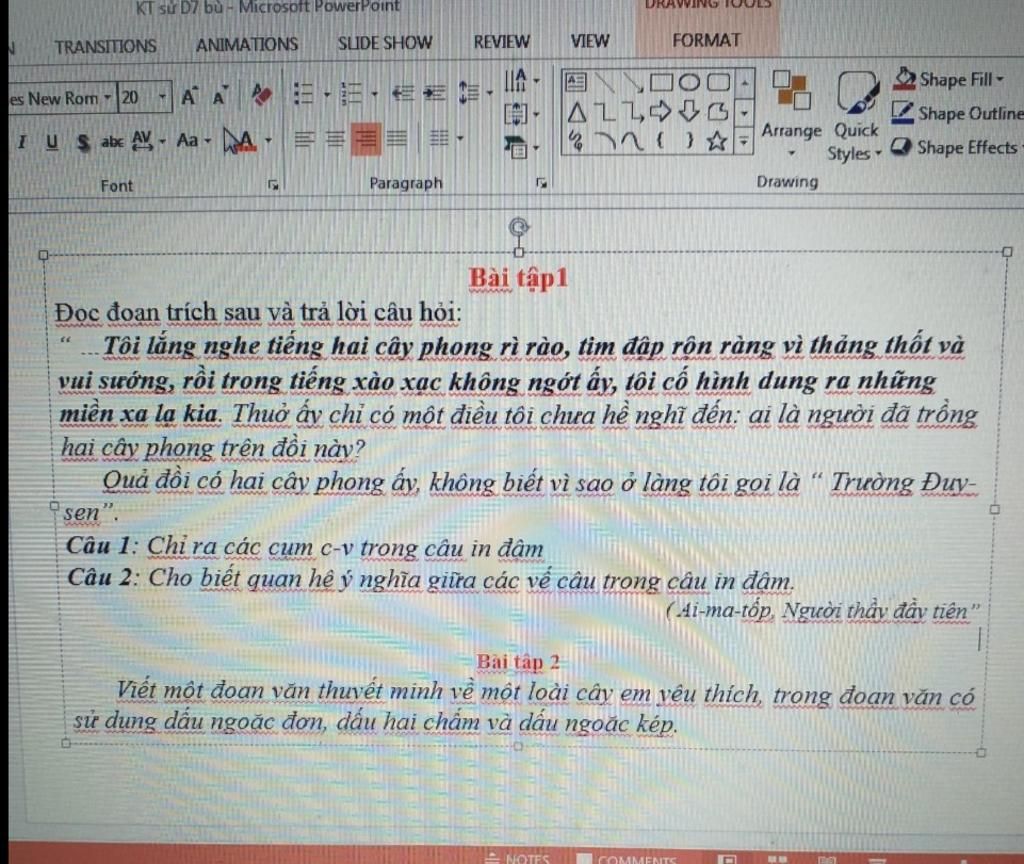
Task: Select the Curve shape
Action: click(x=632, y=140)
